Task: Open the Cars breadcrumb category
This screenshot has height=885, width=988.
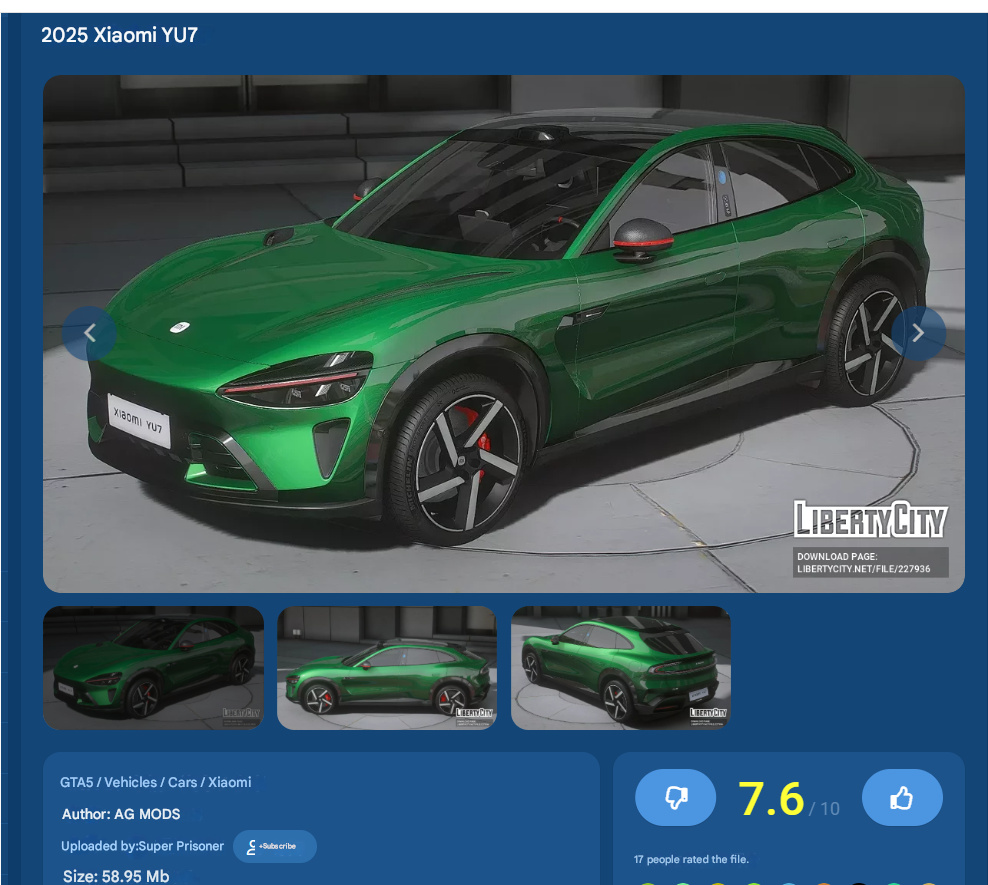Action: pos(182,782)
